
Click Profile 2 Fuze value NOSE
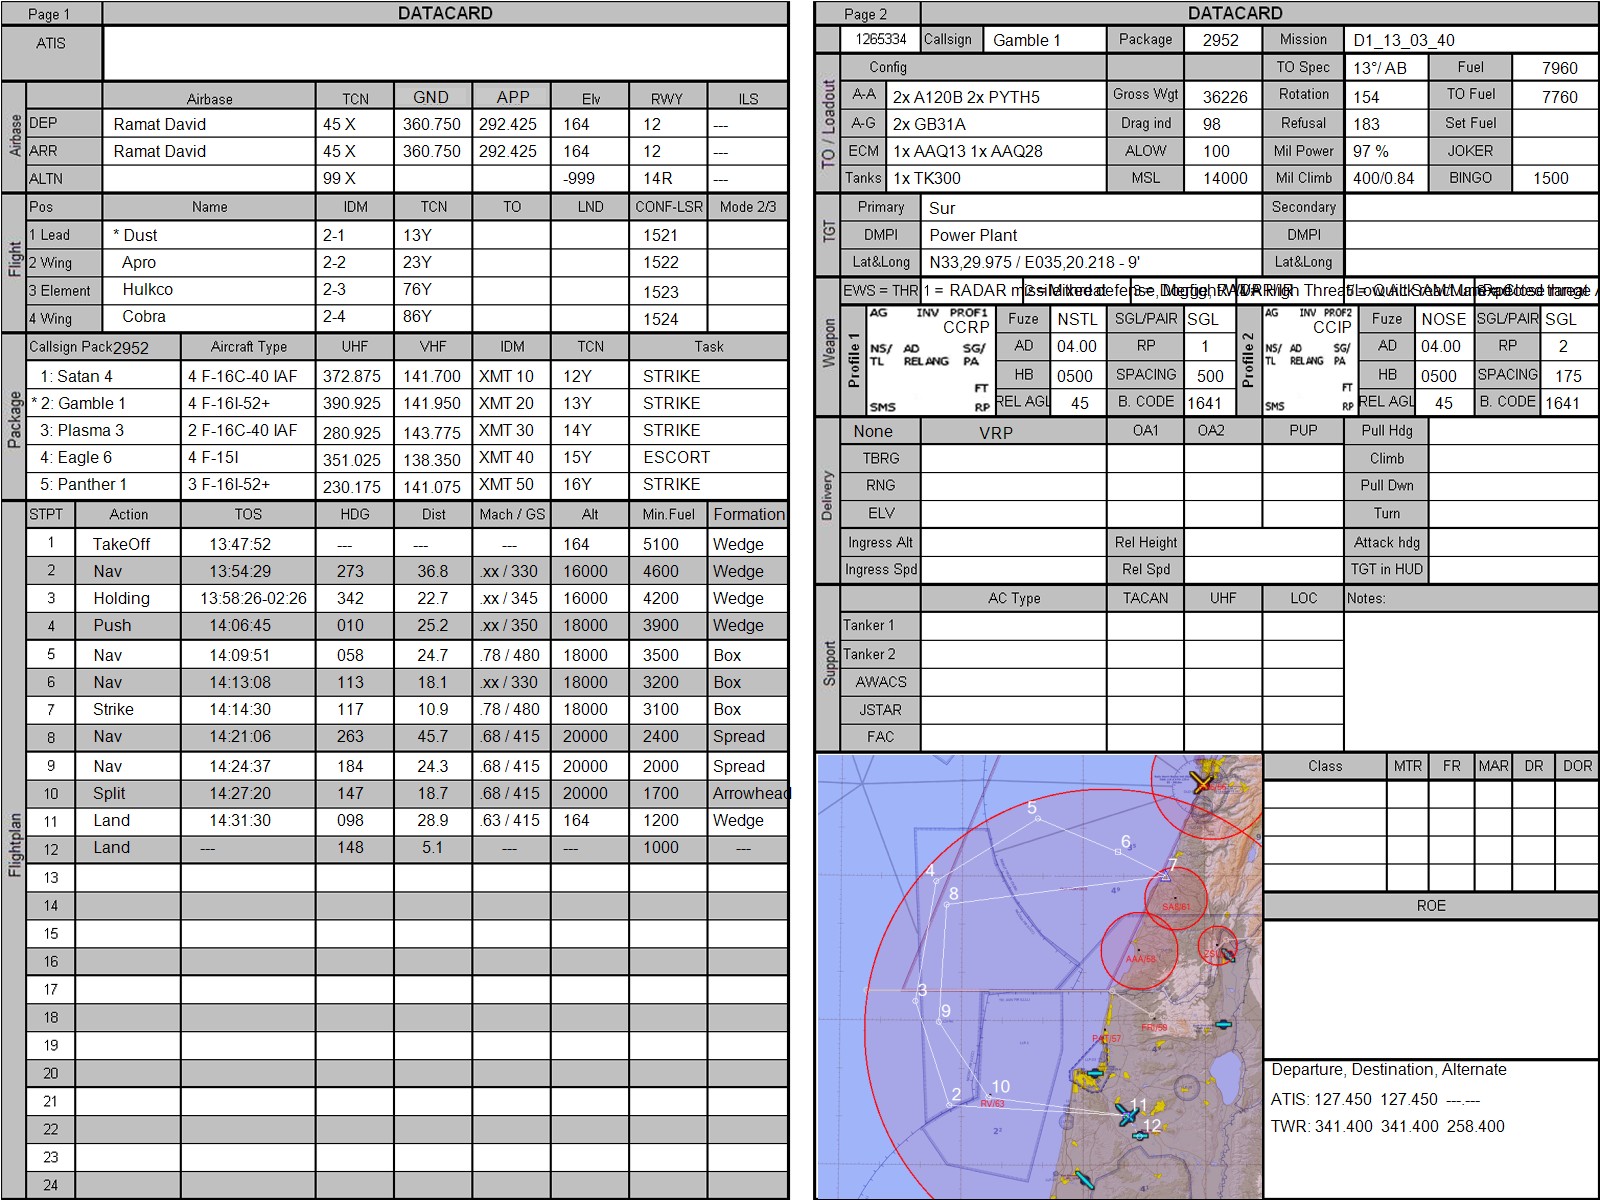(1443, 319)
